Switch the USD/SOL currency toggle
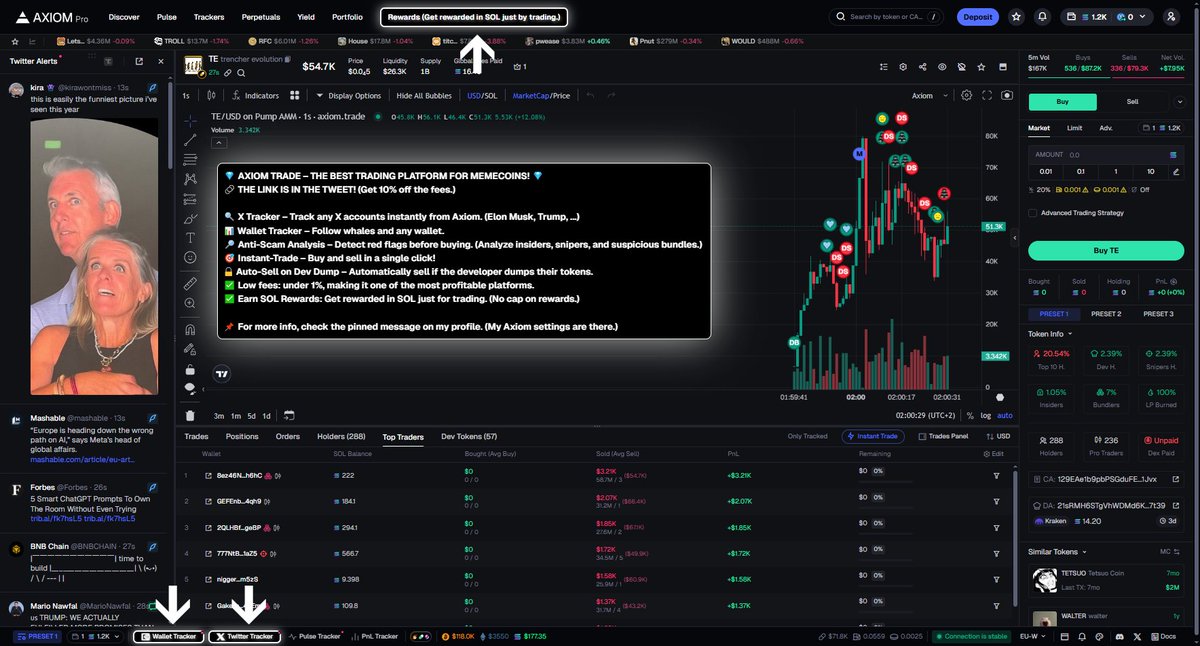Image resolution: width=1200 pixels, height=646 pixels. click(x=482, y=96)
